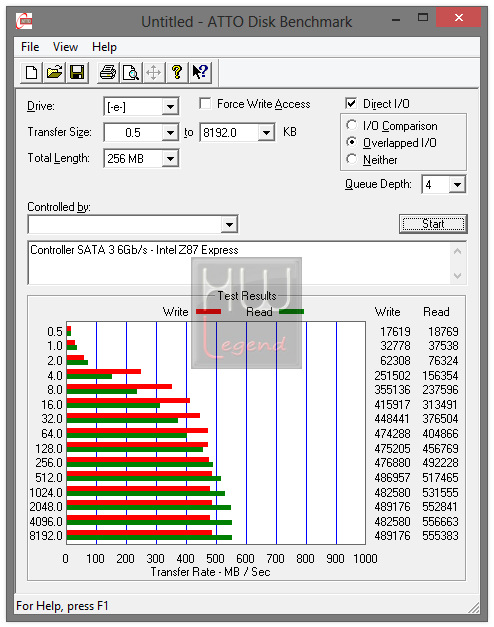Click the Transfer Rate - MB / Sec axis label

coord(210,572)
